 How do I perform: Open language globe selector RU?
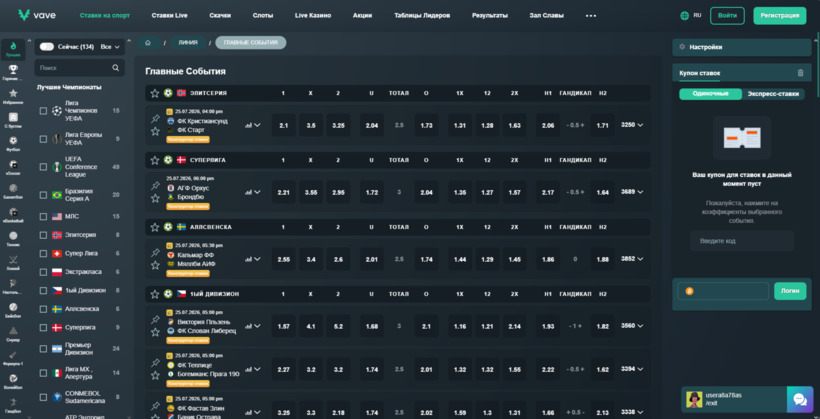click(690, 16)
